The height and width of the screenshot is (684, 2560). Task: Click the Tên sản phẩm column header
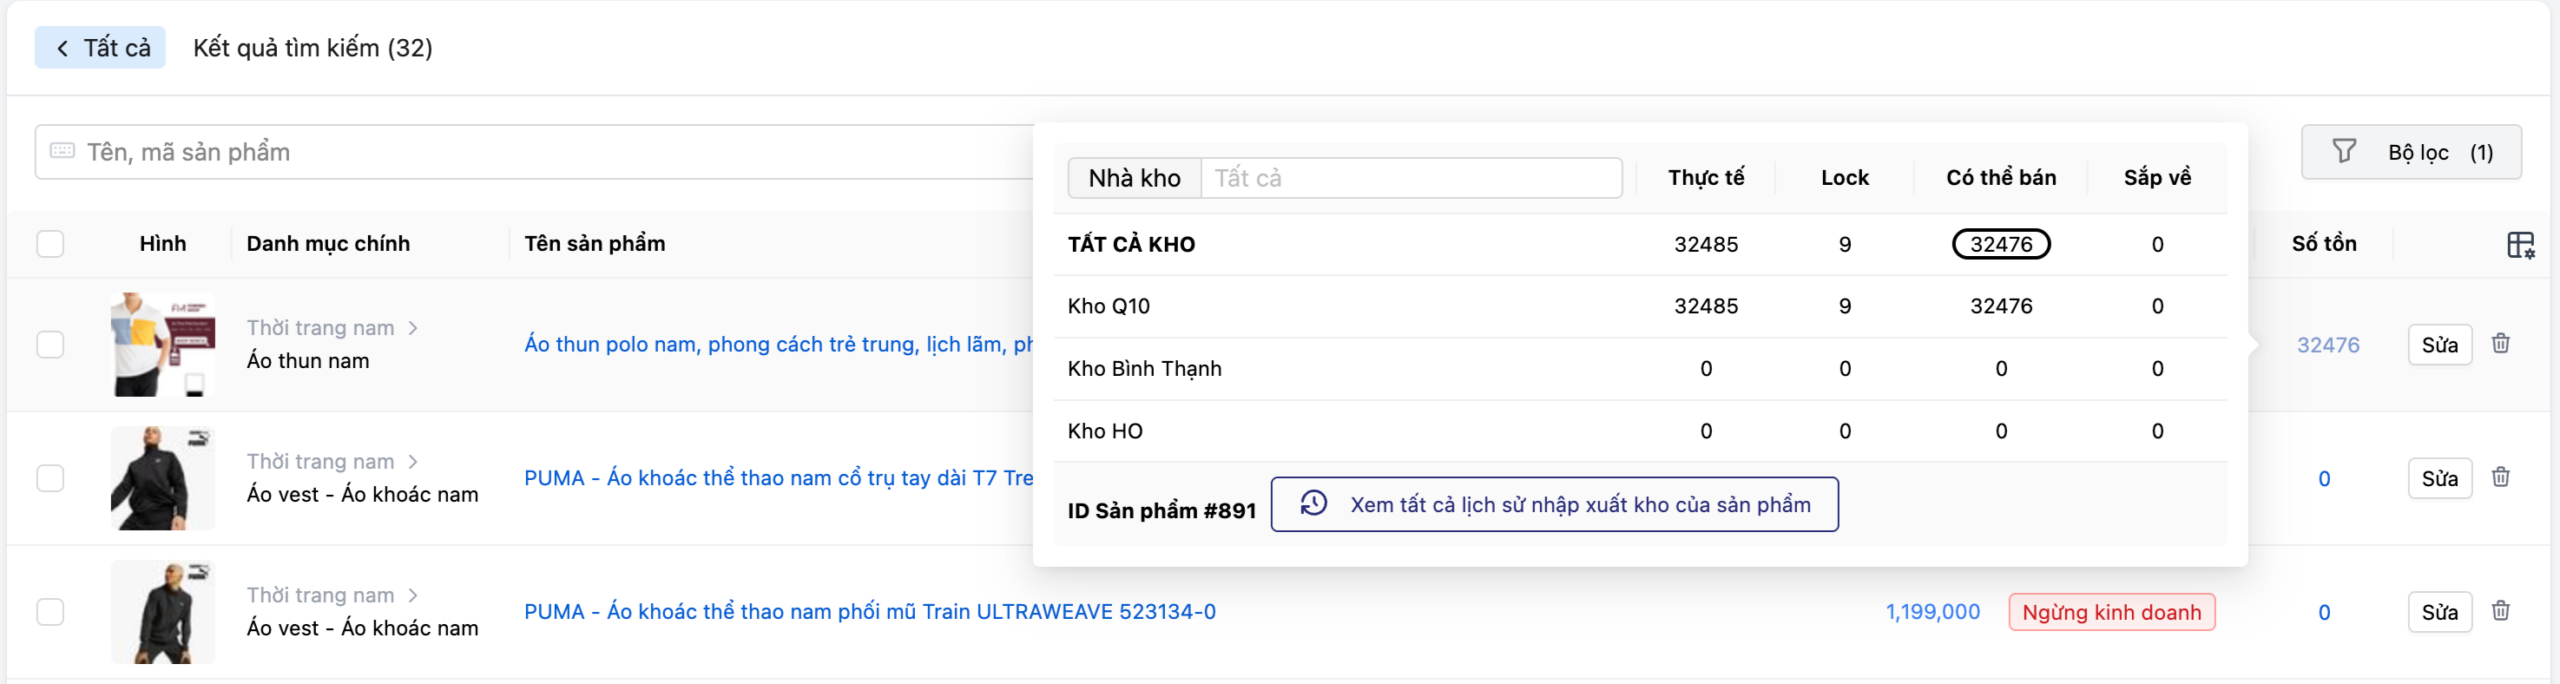[x=594, y=244]
